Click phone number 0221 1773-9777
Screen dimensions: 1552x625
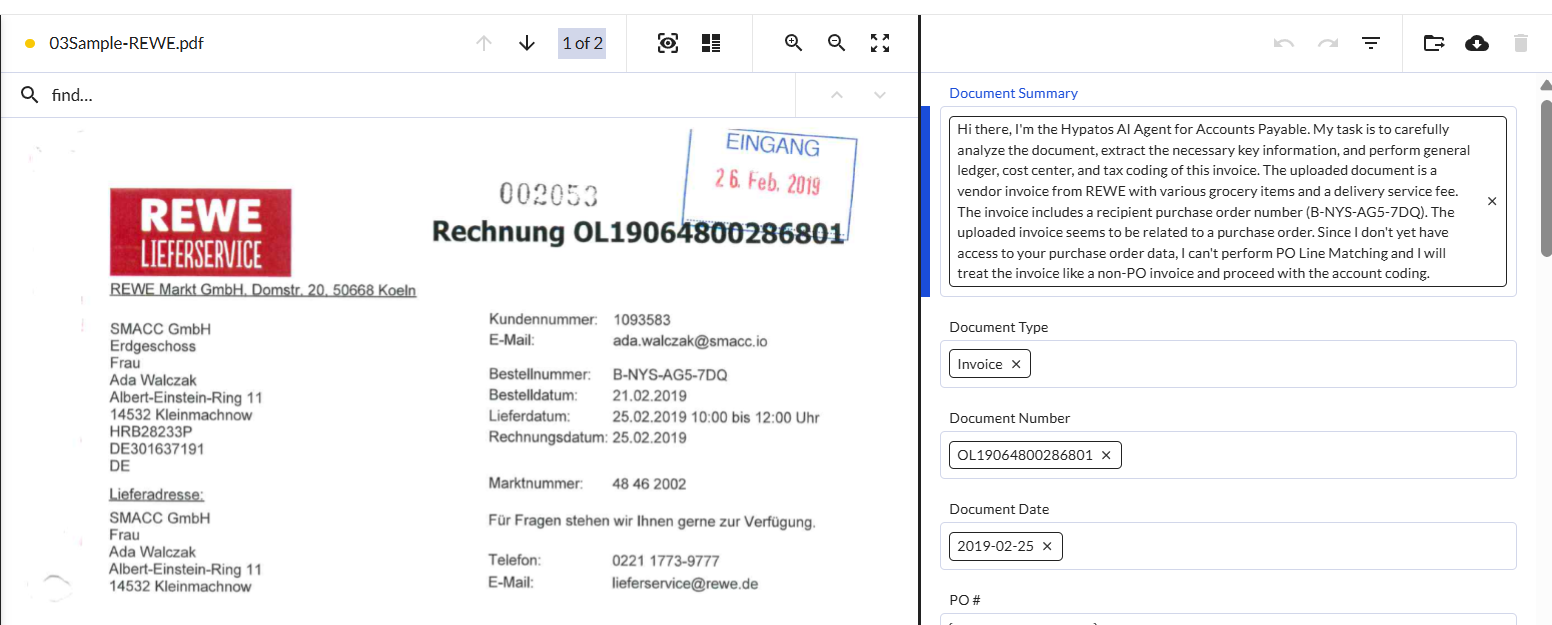pos(666,561)
